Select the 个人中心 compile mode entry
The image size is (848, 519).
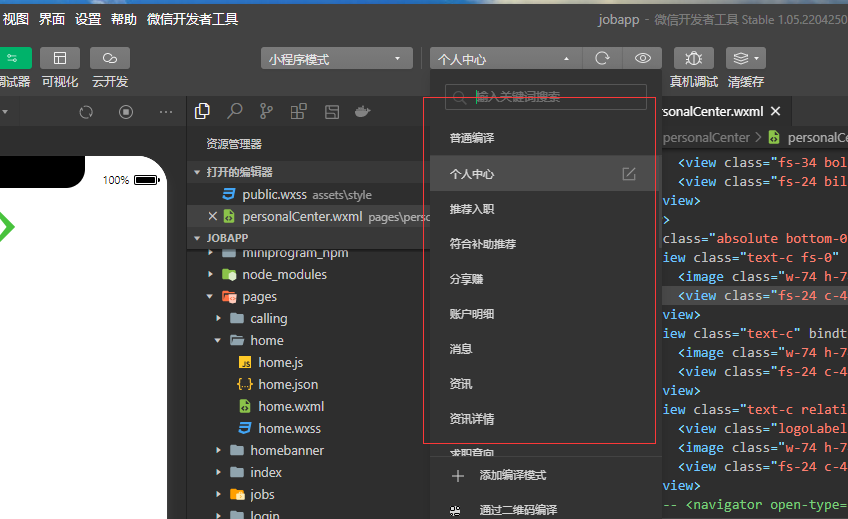(546, 174)
